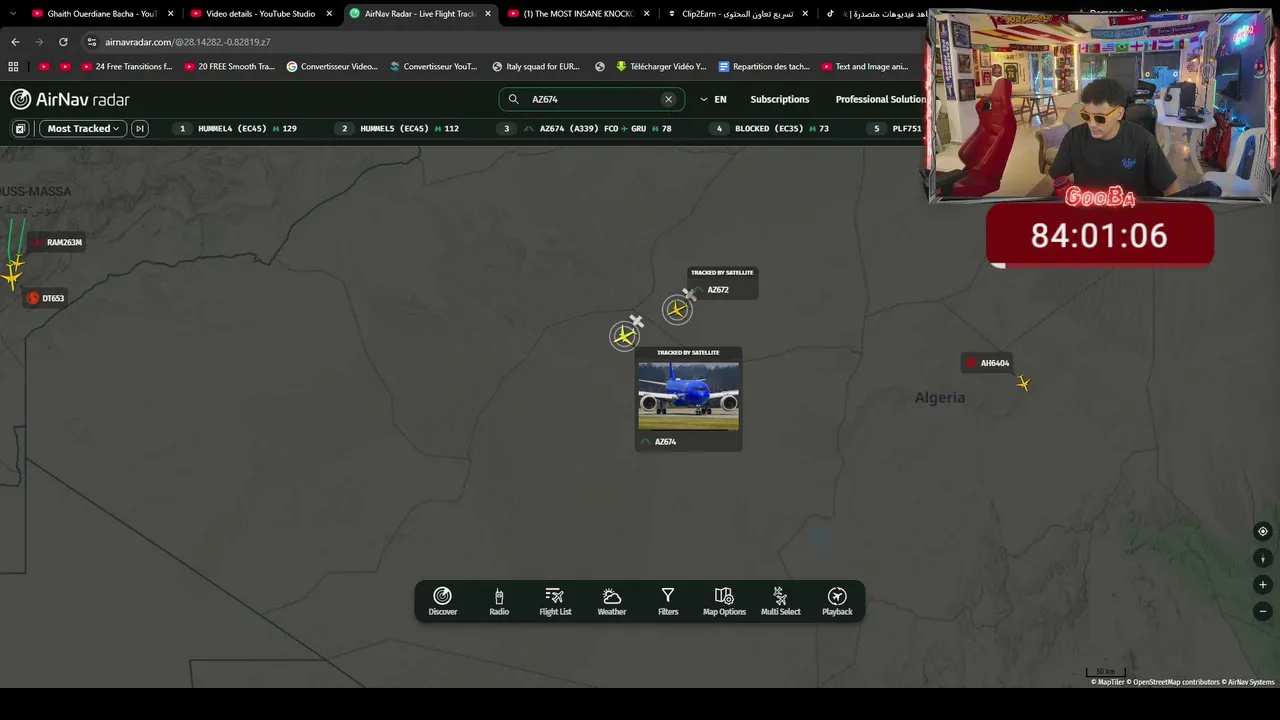Open 20 FREE Smooth Transitions bookmark
Screen dimensions: 1280x720
pyautogui.click(x=229, y=67)
